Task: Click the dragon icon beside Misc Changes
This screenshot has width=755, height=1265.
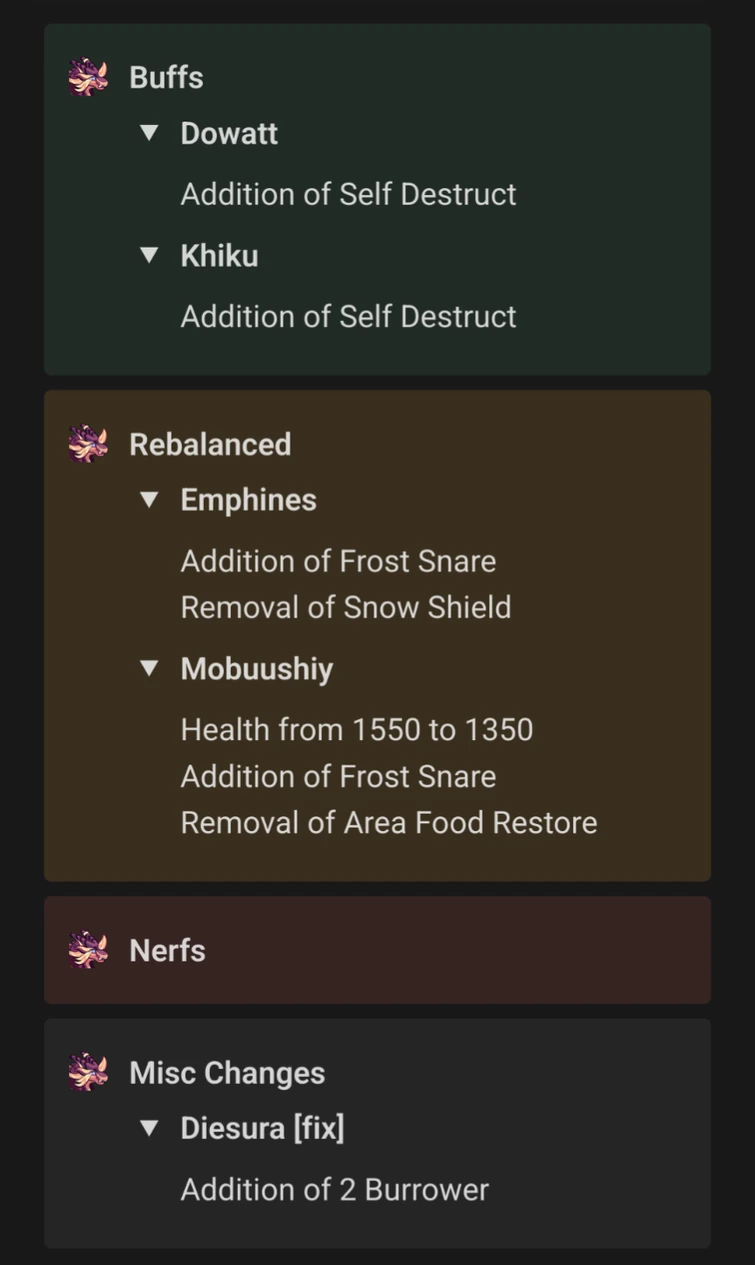Action: pyautogui.click(x=88, y=1072)
